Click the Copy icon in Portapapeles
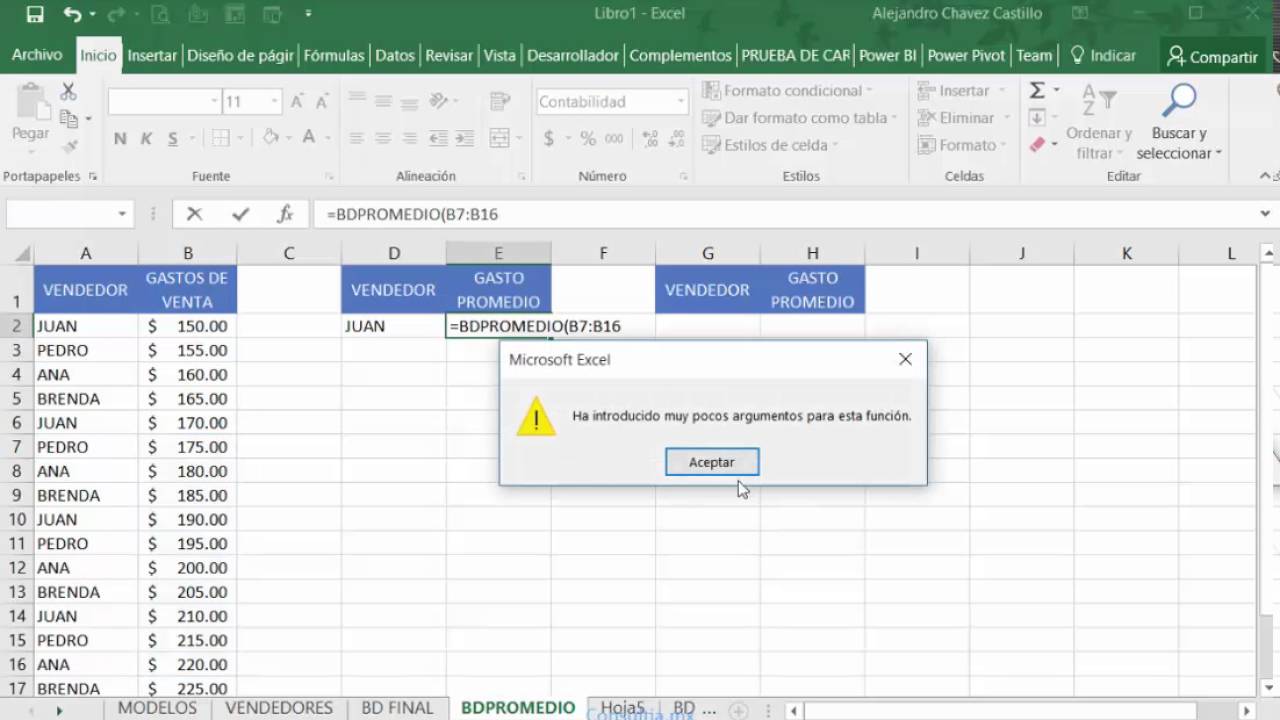Screen dimensions: 1280x720 coord(68,119)
